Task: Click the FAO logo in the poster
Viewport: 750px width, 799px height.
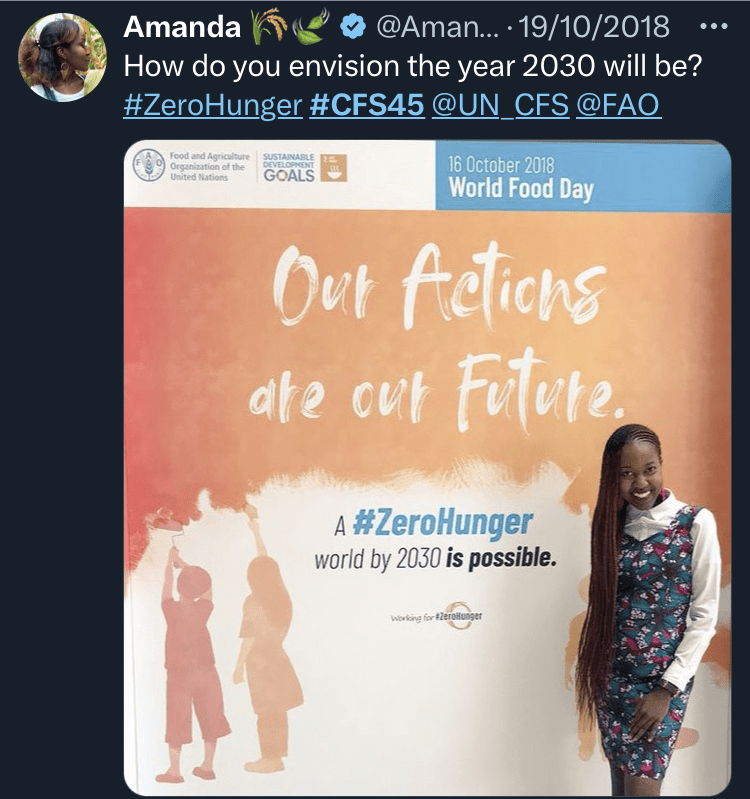Action: click(x=149, y=166)
